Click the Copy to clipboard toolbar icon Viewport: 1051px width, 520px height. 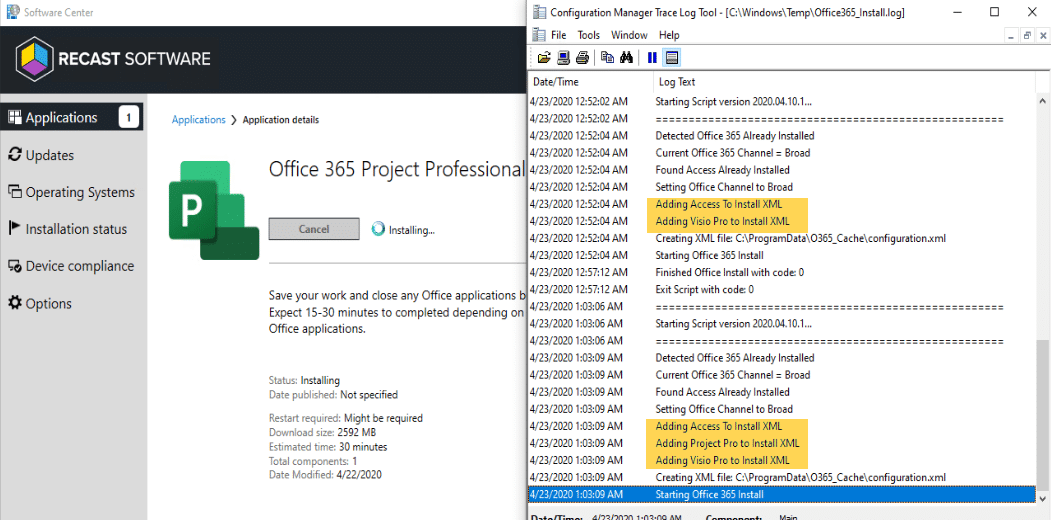pyautogui.click(x=607, y=57)
